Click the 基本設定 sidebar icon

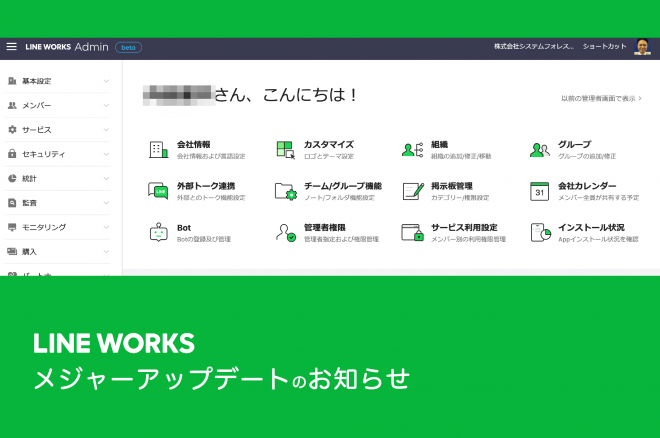[12, 81]
